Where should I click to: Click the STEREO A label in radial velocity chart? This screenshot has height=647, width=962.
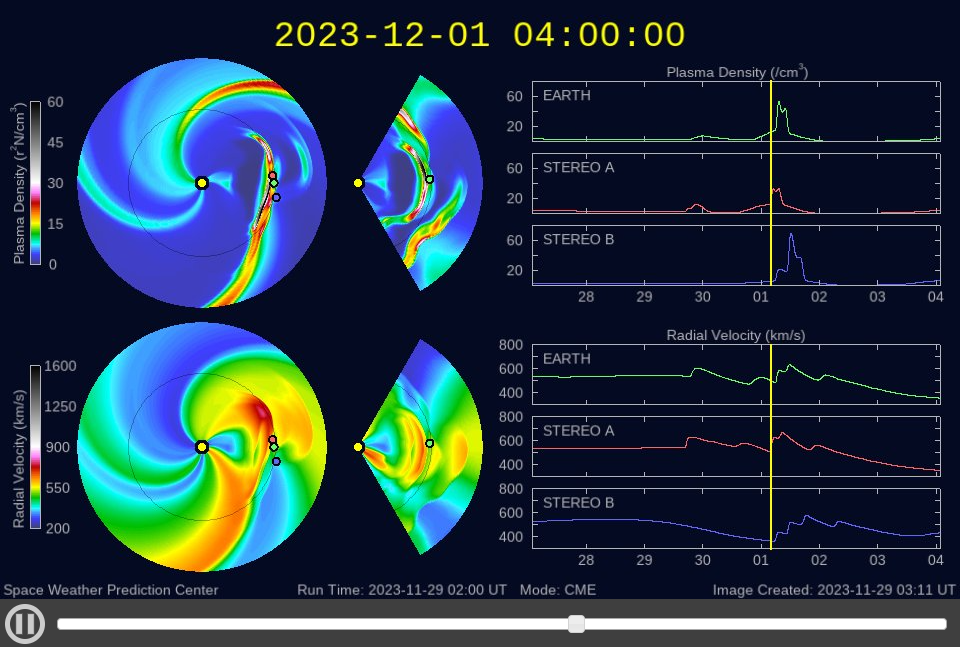[578, 431]
